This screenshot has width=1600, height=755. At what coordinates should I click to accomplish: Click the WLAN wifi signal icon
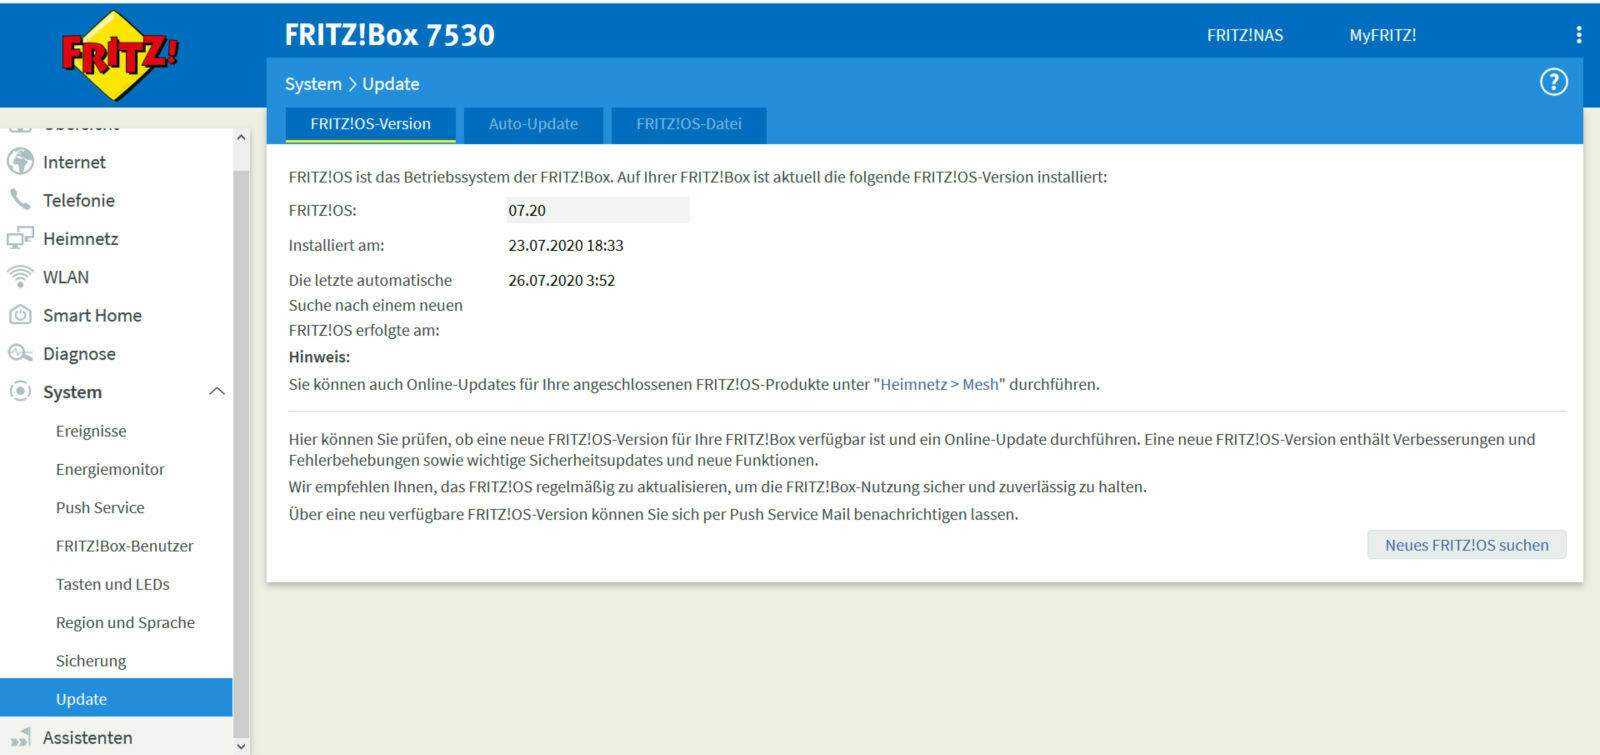(20, 277)
